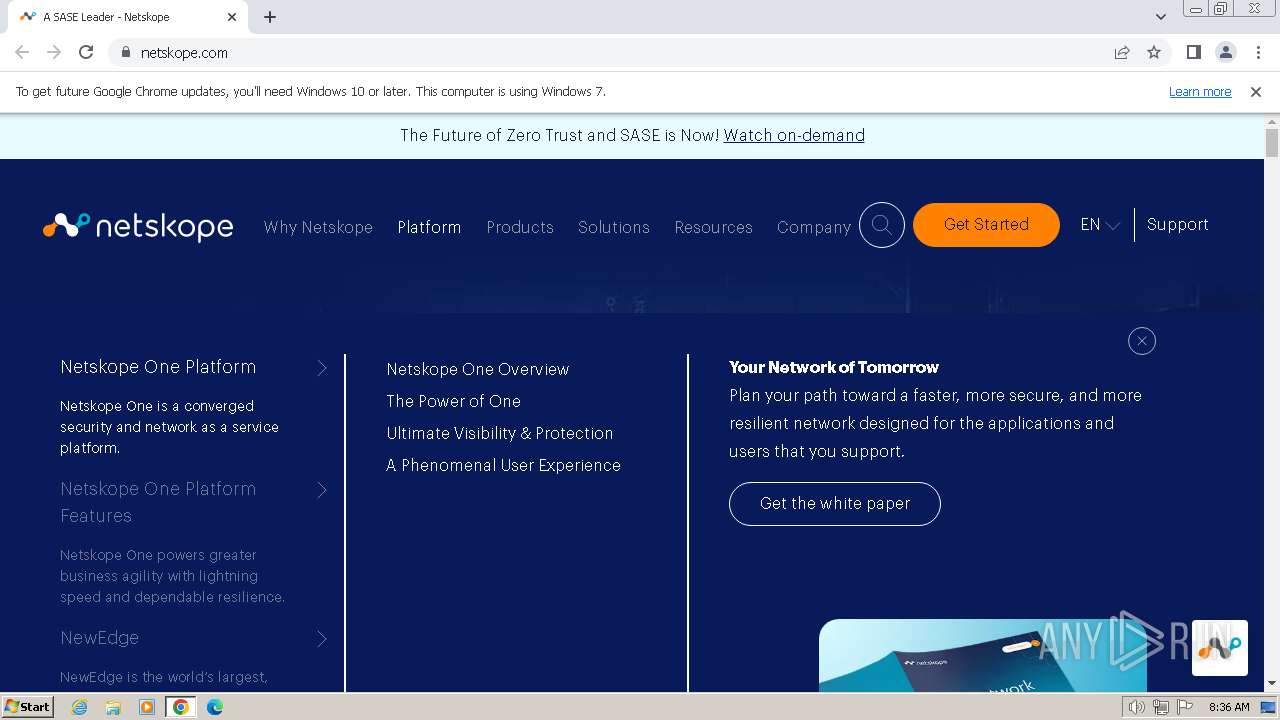Image resolution: width=1280 pixels, height=720 pixels.
Task: Open File Explorer from taskbar
Action: [113, 707]
